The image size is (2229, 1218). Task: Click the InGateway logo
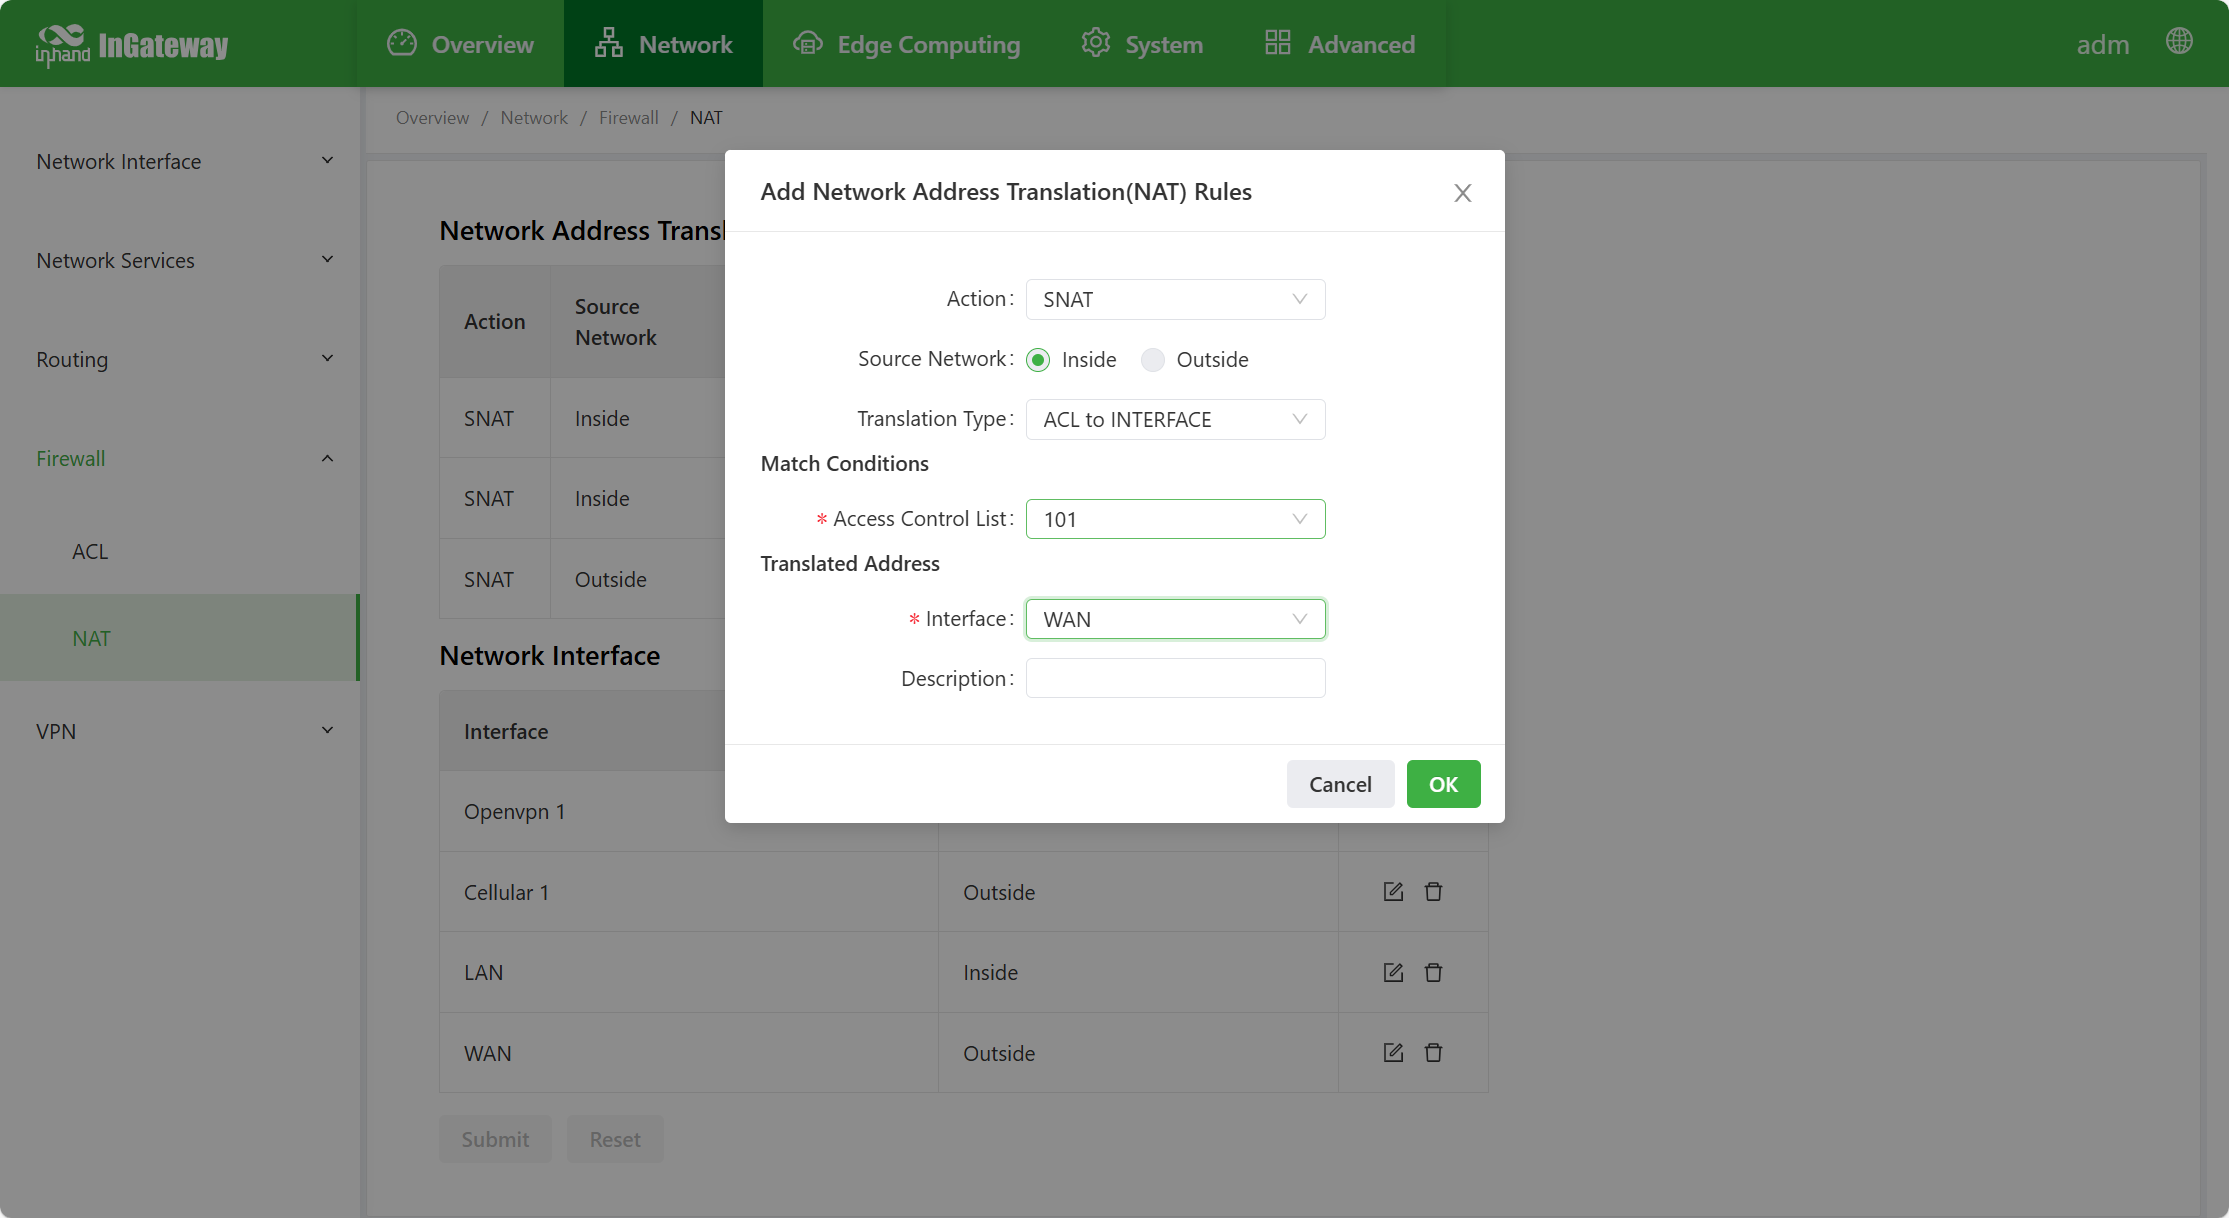(x=132, y=45)
